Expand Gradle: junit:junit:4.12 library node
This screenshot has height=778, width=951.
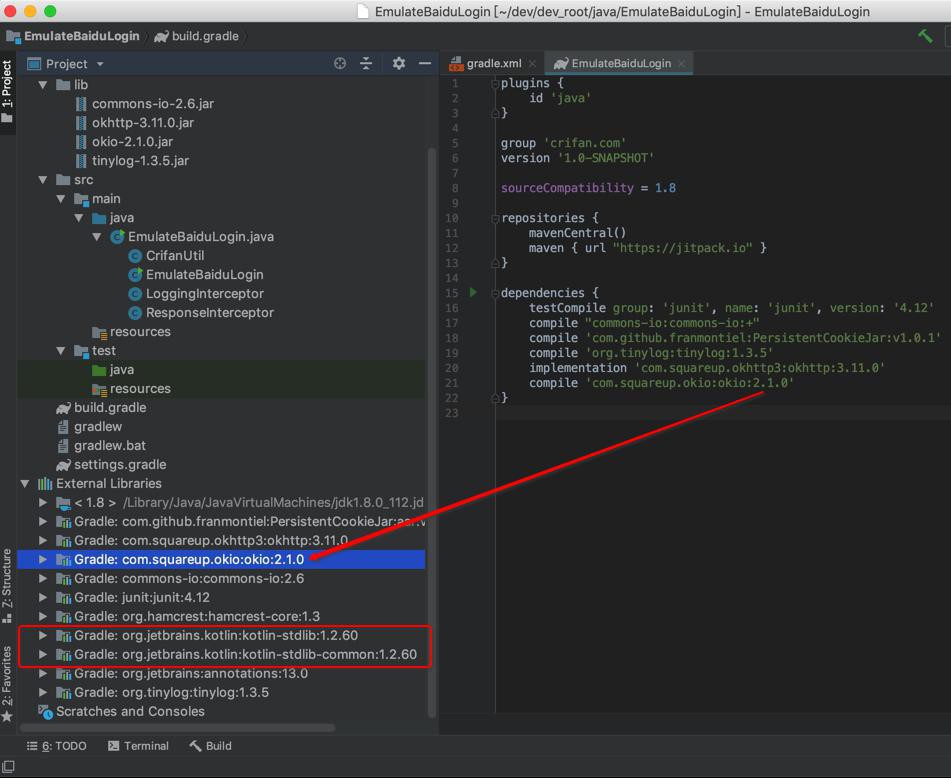(43, 598)
